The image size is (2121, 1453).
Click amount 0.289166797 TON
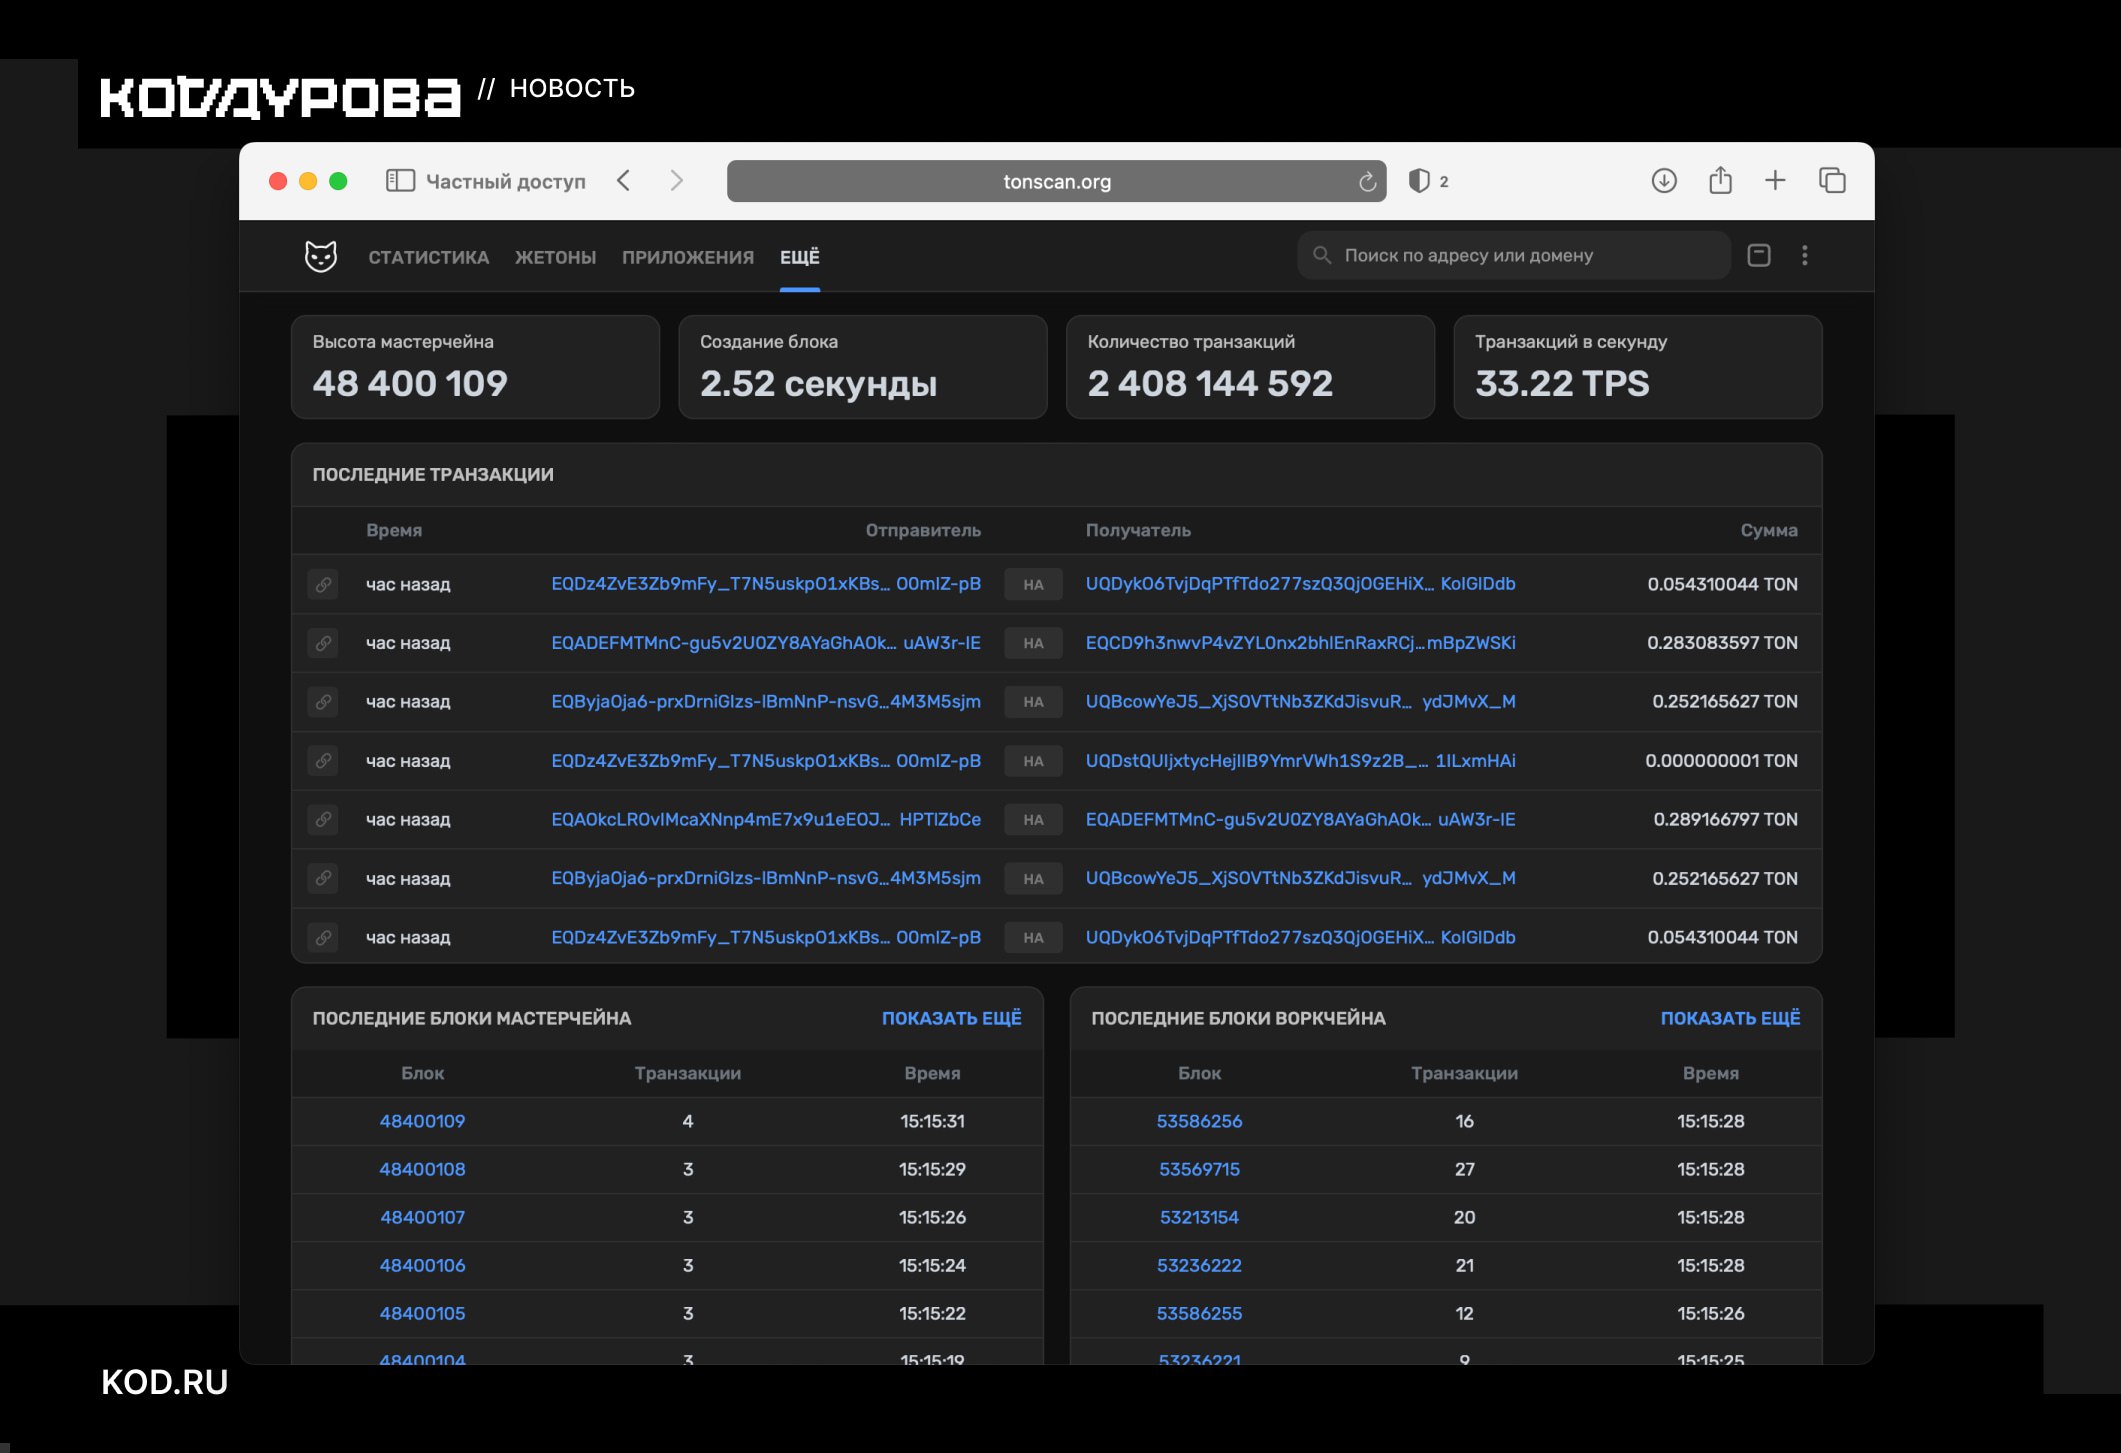click(x=1725, y=820)
